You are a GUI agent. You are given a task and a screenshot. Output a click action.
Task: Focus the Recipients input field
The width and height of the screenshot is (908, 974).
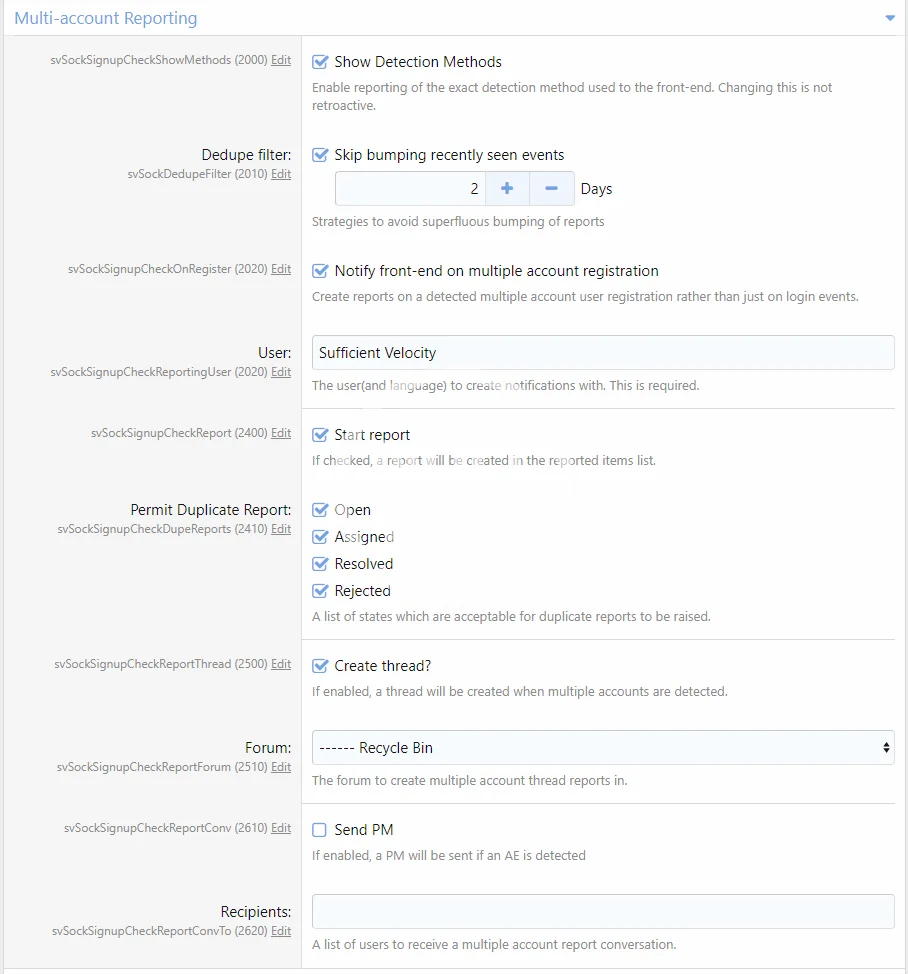[x=603, y=912]
